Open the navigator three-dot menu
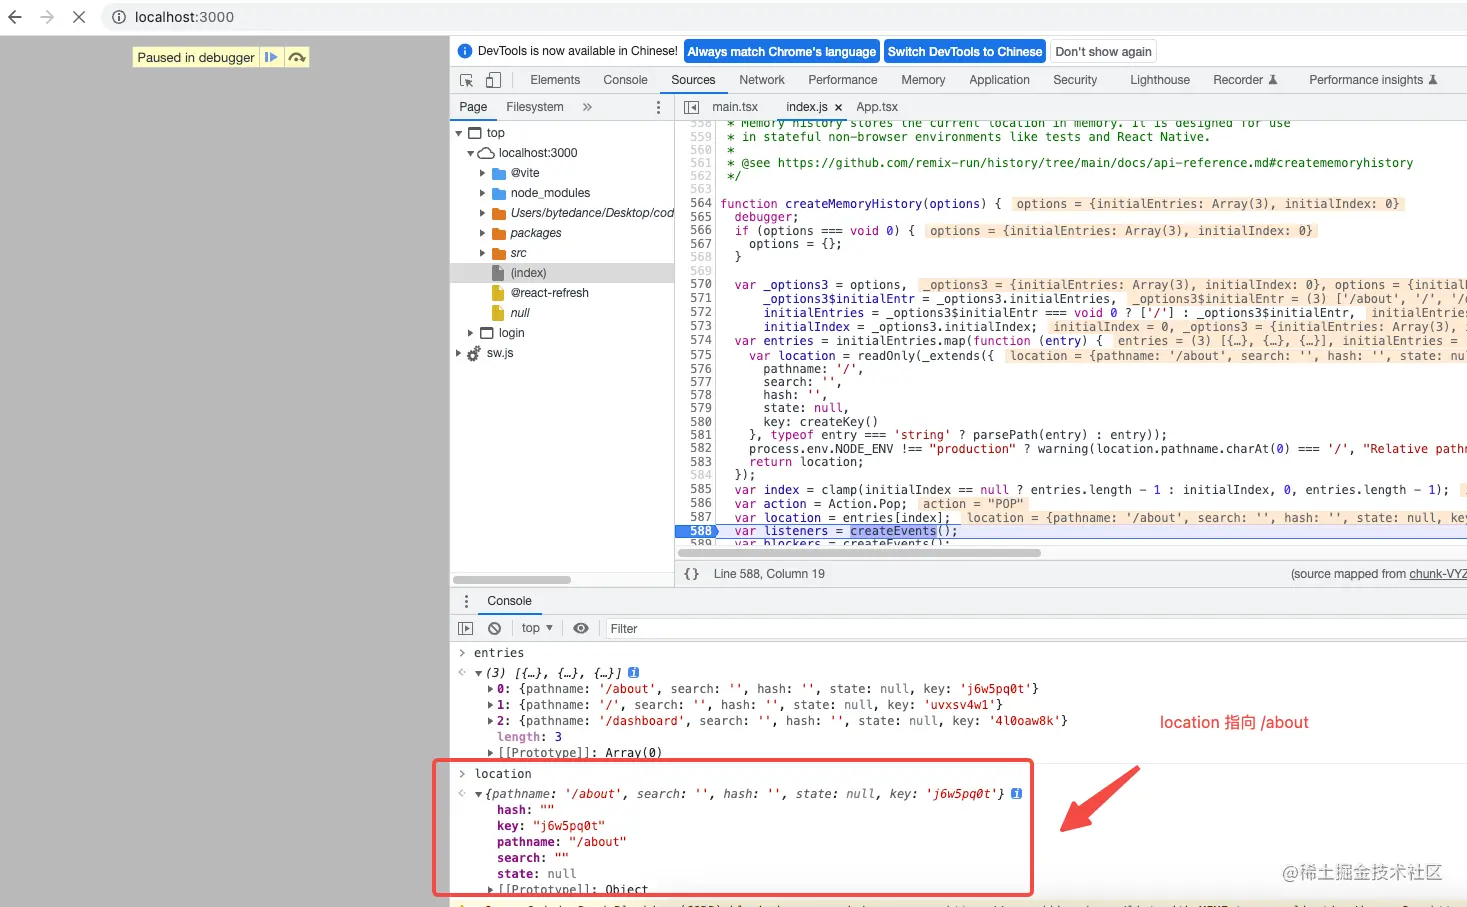 point(658,107)
